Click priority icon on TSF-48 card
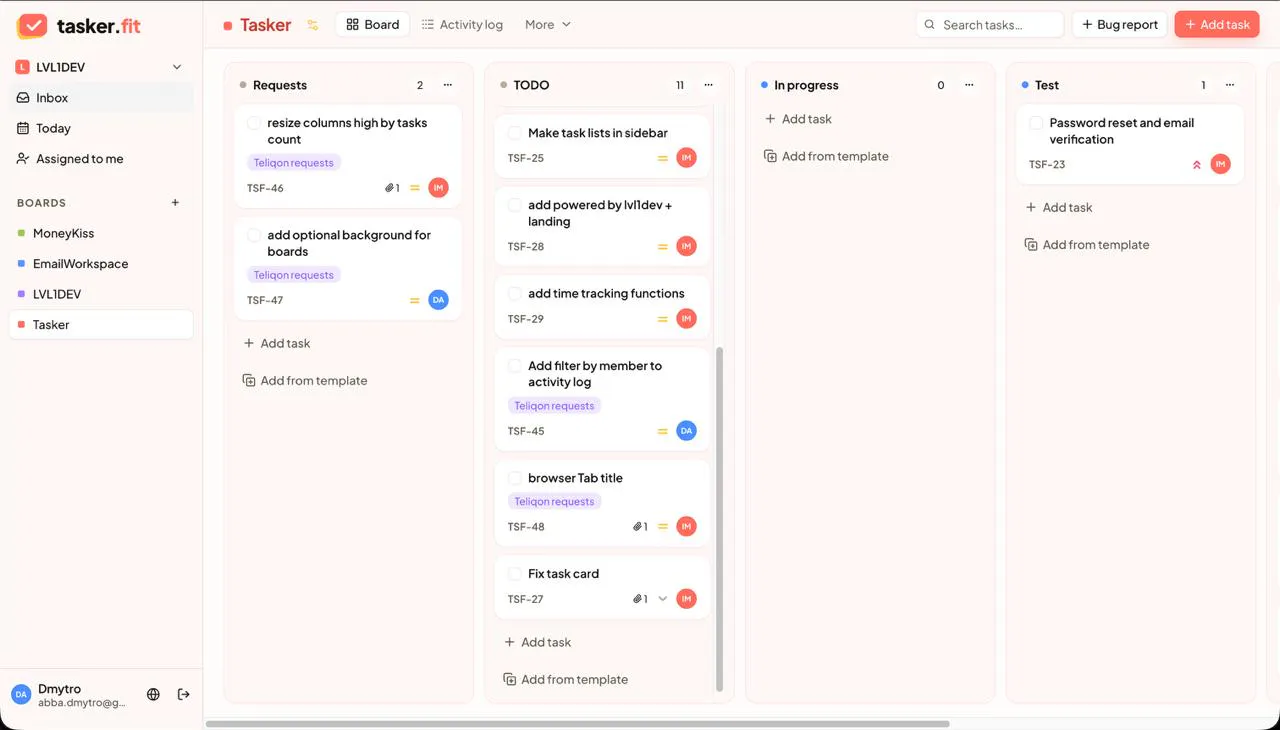 (x=662, y=527)
